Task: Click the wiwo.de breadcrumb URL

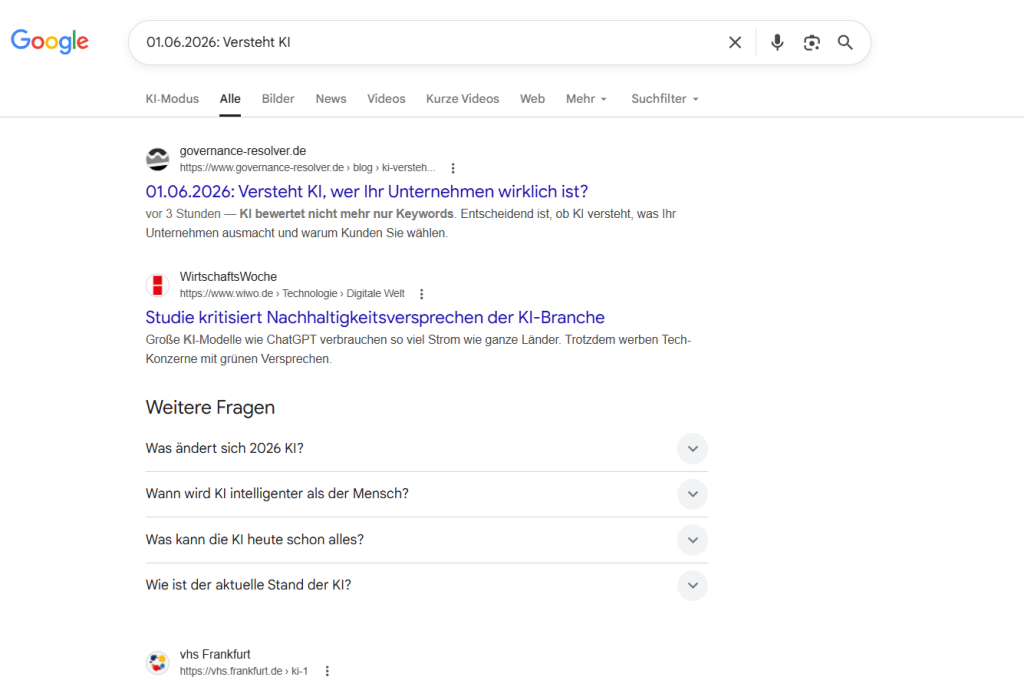Action: point(292,294)
